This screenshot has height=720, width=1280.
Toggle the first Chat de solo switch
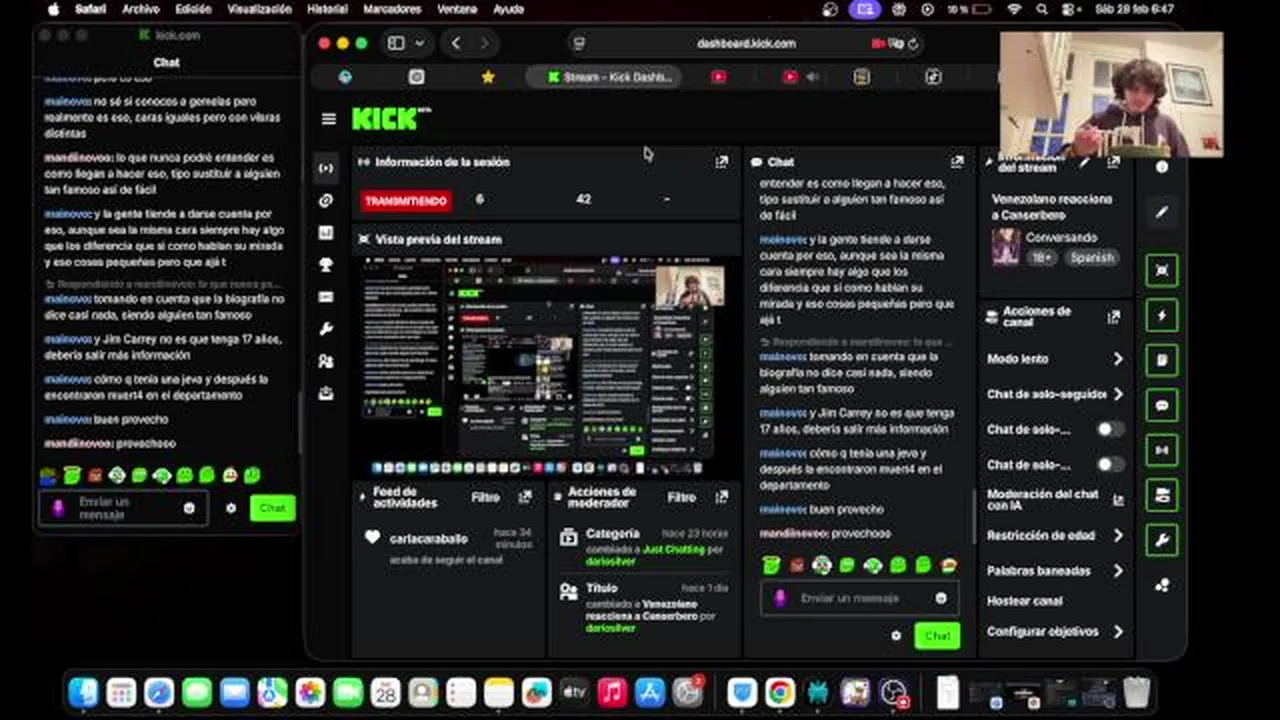[x=1110, y=429]
